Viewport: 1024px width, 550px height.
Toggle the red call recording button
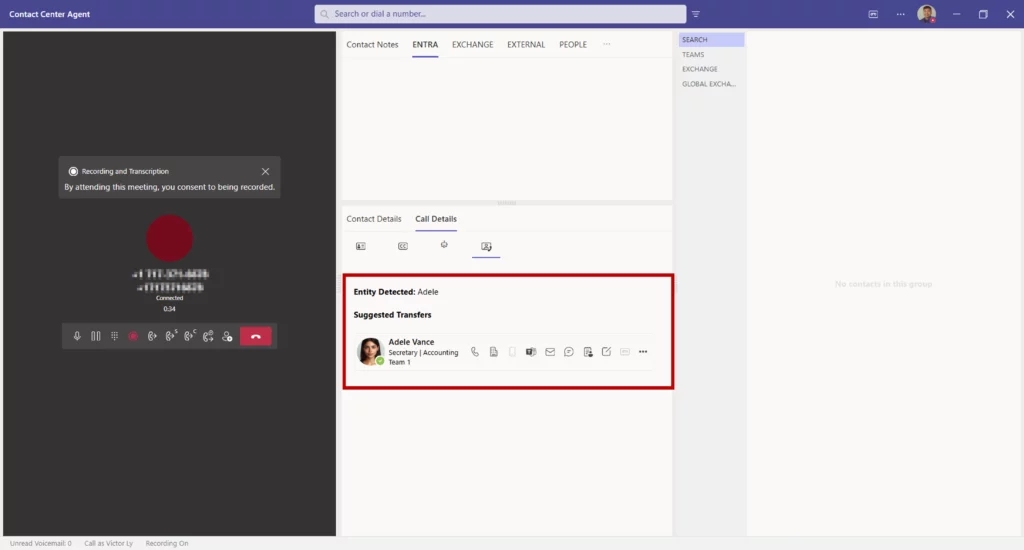(133, 337)
